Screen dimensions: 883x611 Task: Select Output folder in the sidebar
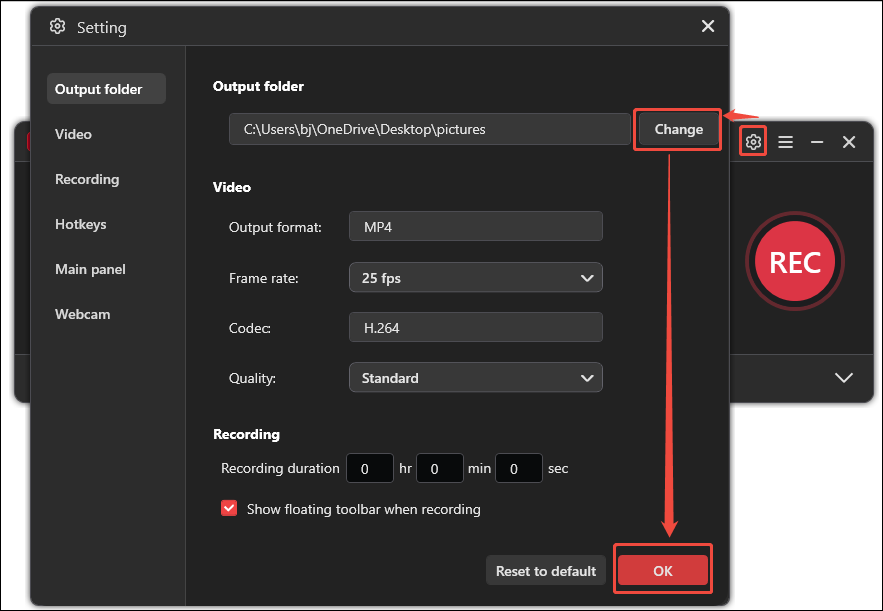click(97, 88)
